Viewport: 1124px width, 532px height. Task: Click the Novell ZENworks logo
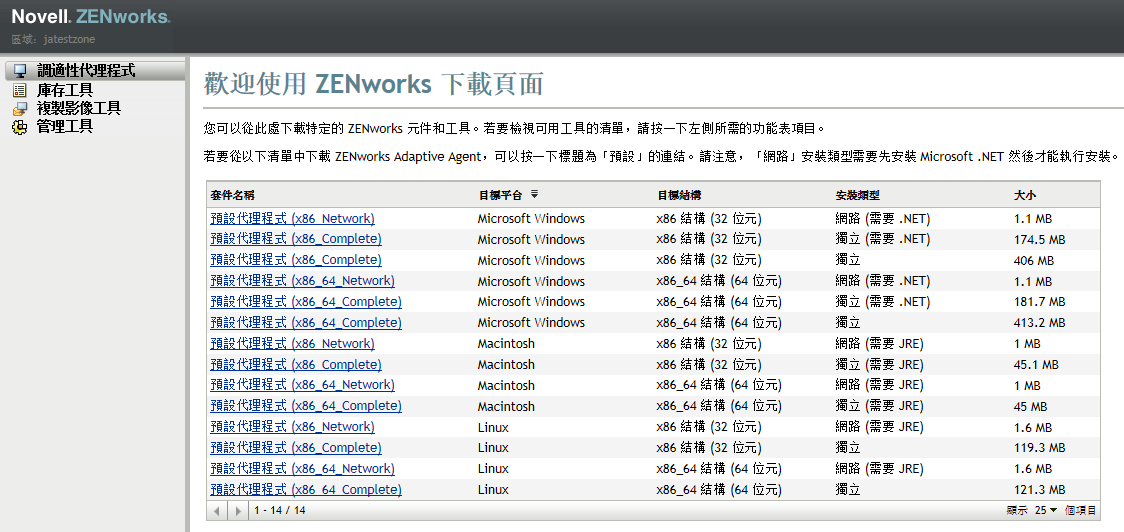(x=91, y=16)
